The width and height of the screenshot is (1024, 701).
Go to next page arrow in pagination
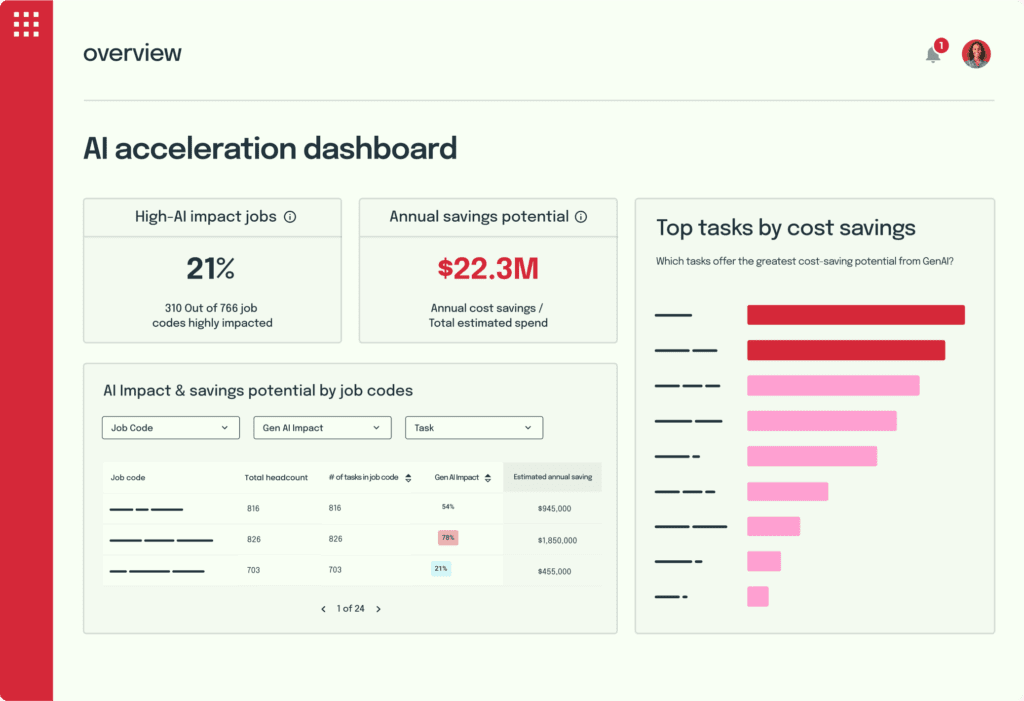(378, 608)
